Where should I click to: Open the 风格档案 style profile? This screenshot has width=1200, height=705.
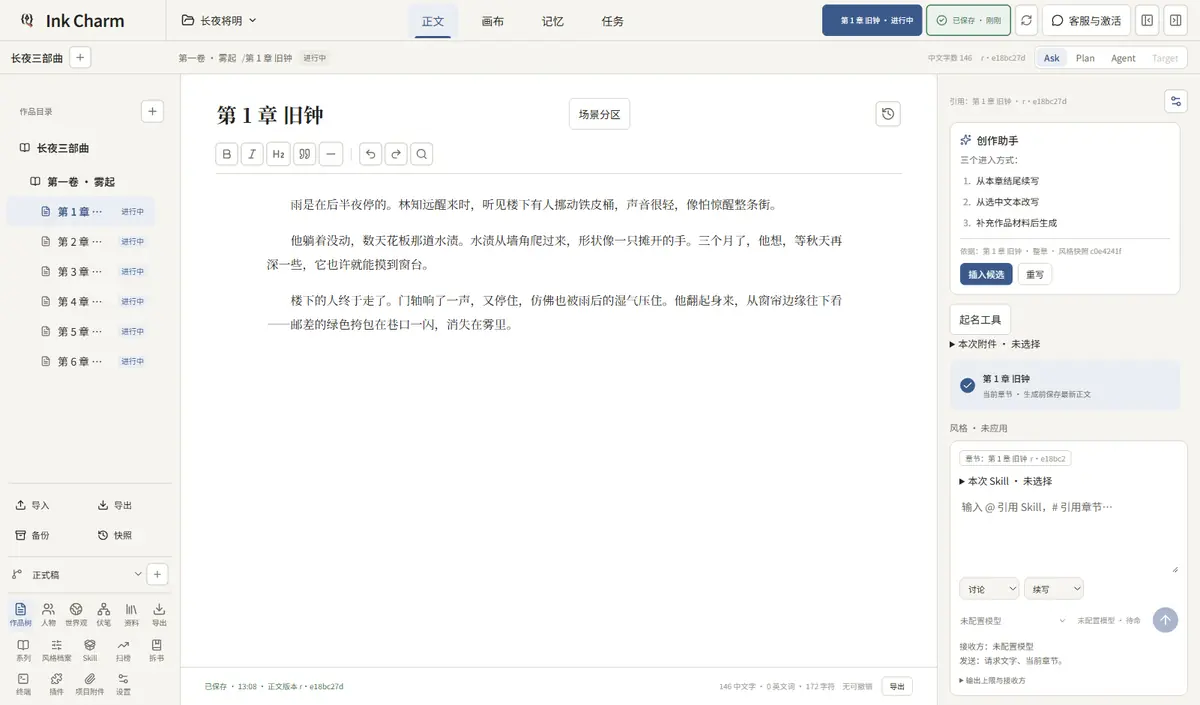56,650
